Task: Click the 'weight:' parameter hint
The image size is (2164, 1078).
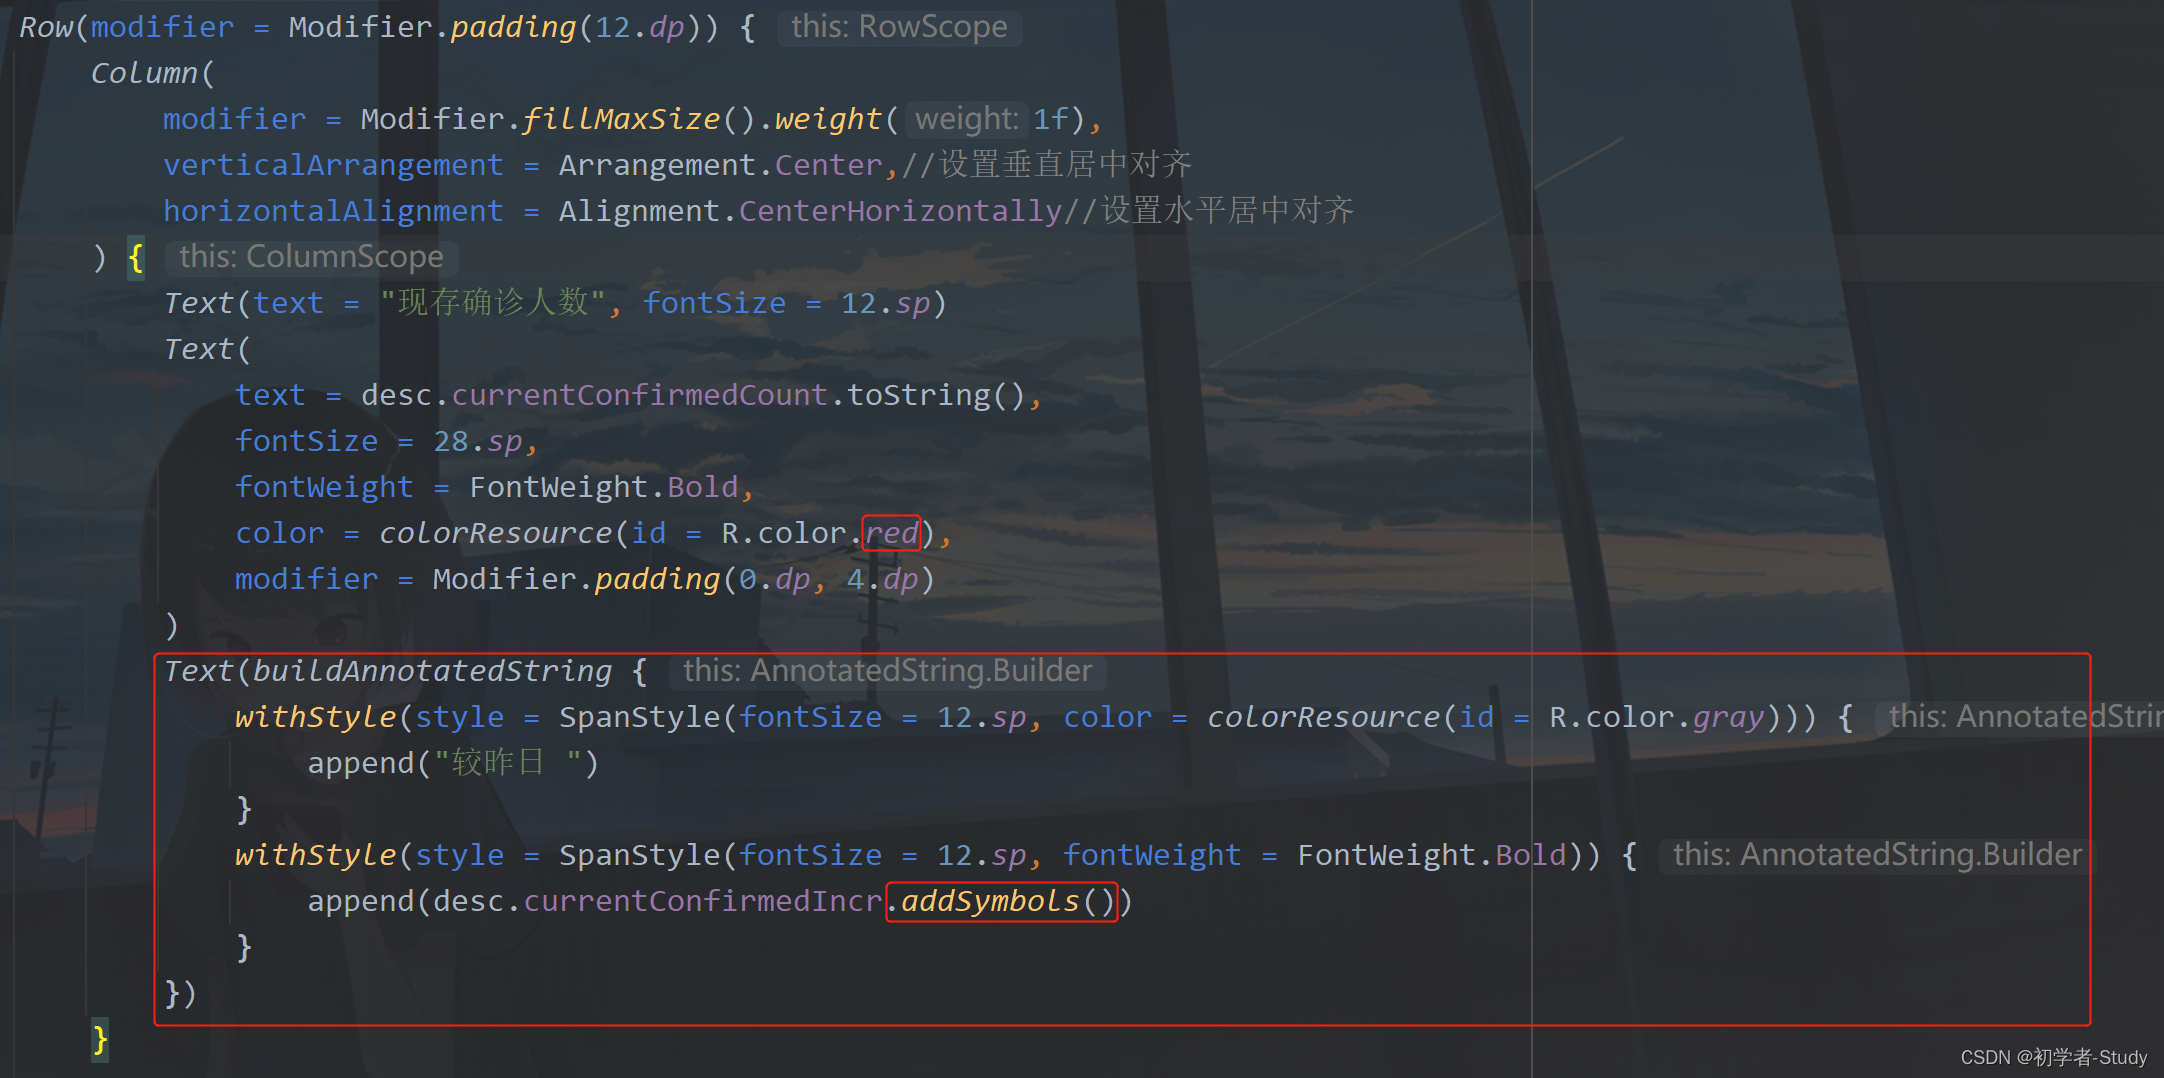Action: coord(966,119)
